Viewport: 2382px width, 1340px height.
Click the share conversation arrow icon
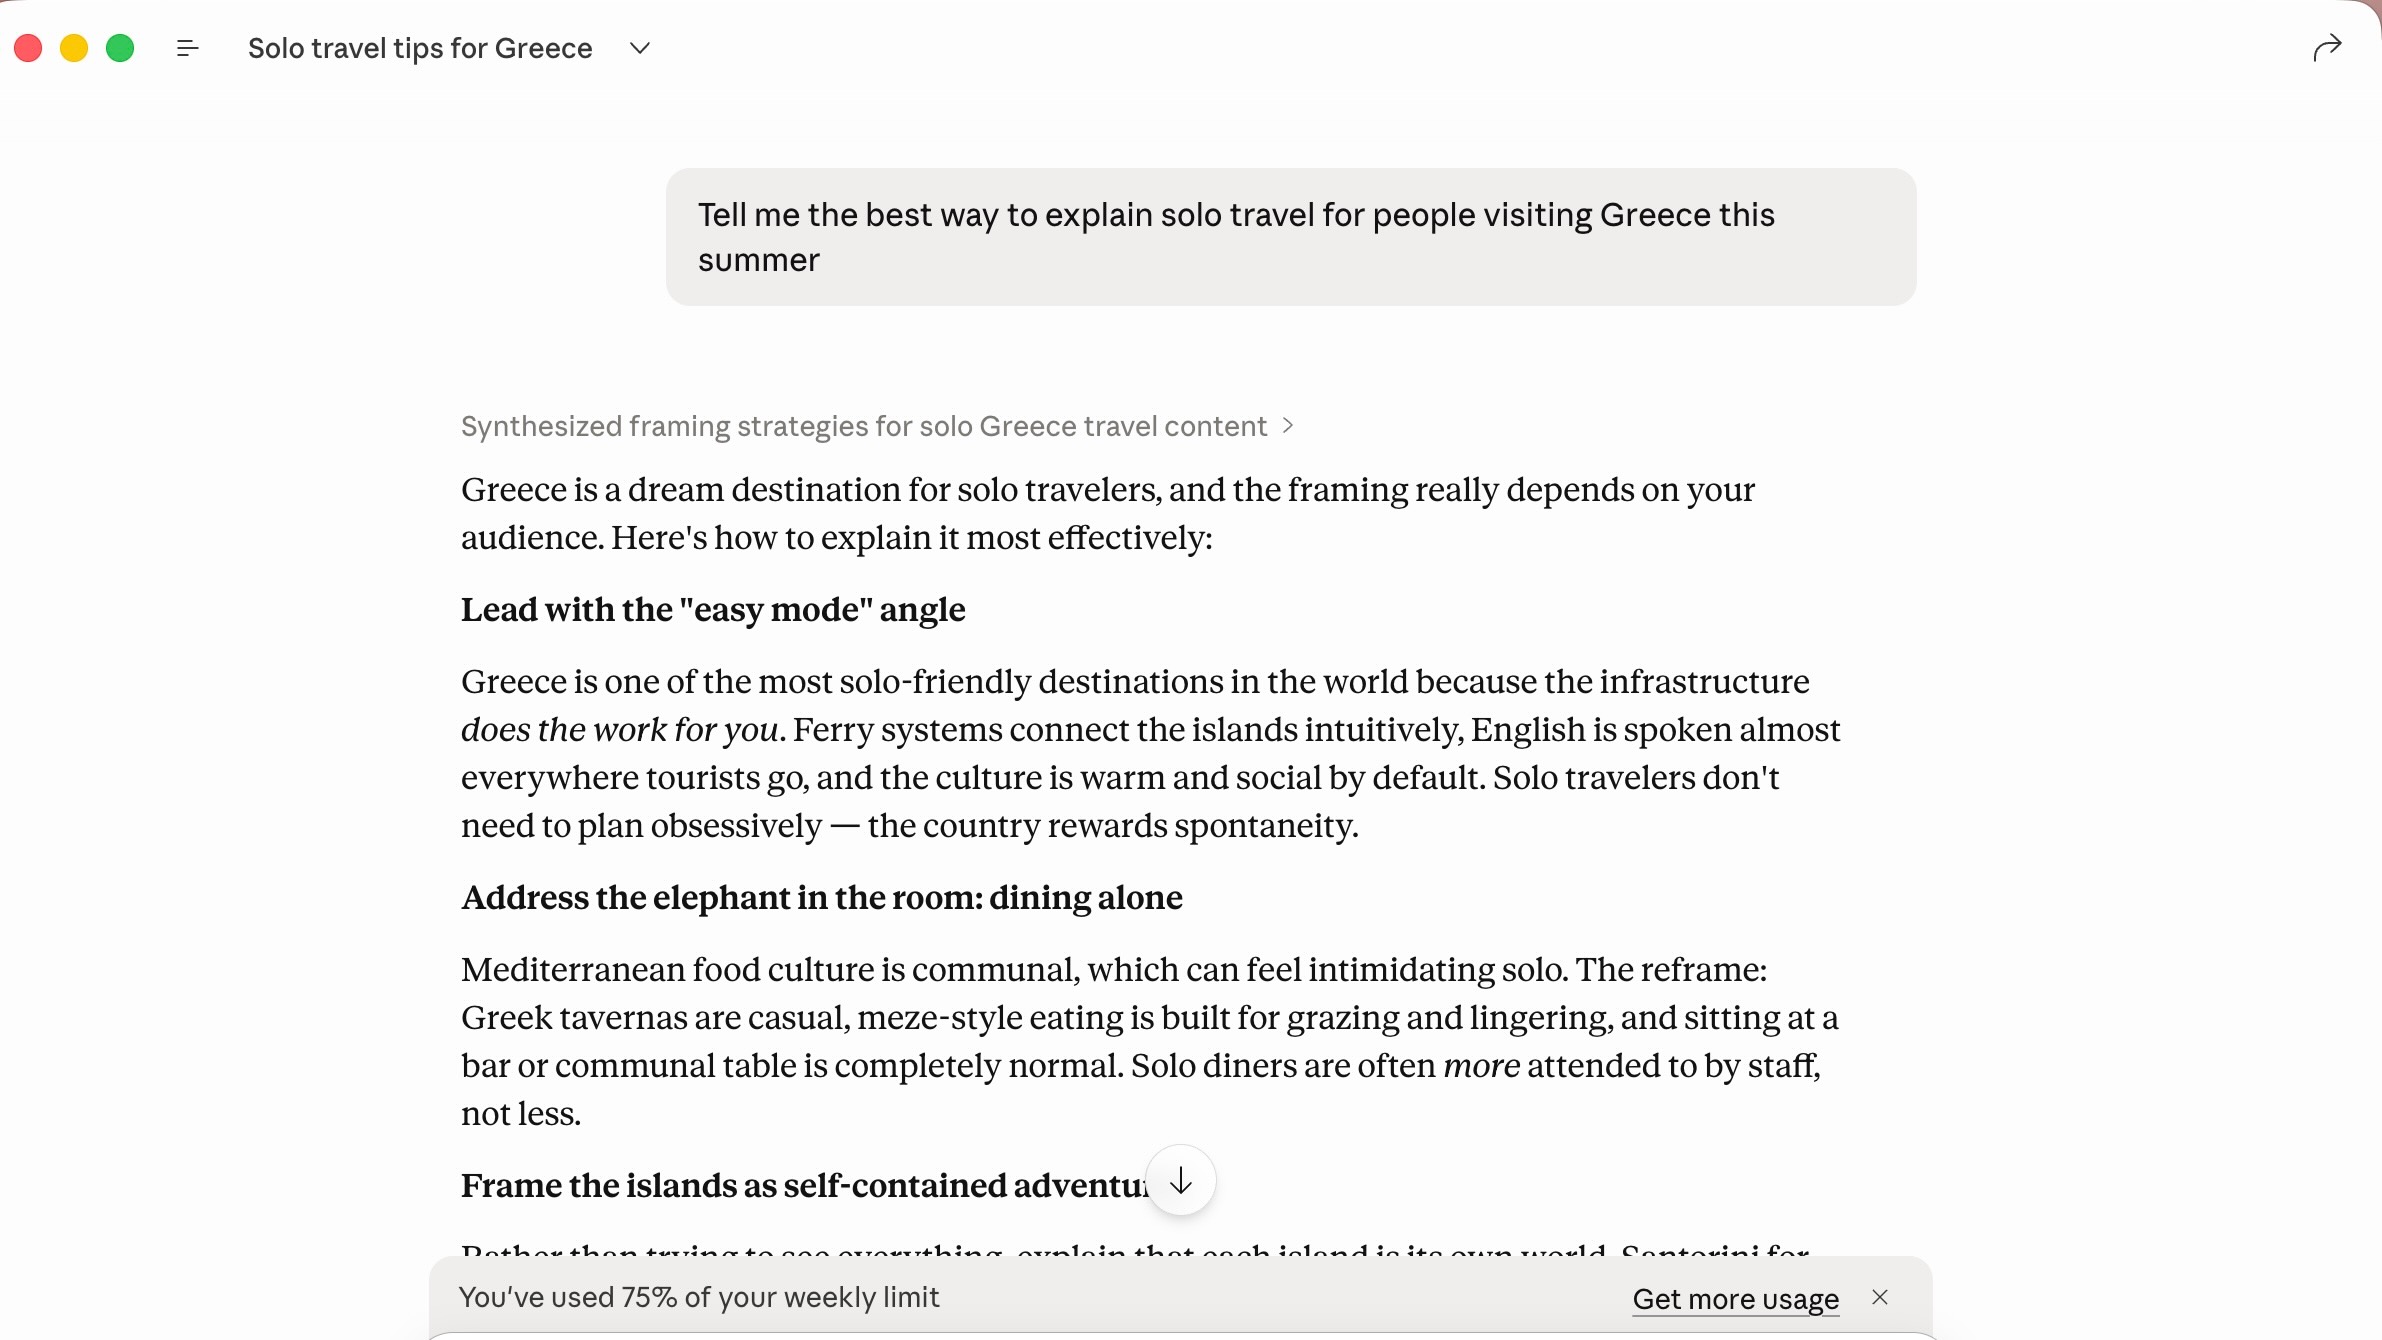2327,48
